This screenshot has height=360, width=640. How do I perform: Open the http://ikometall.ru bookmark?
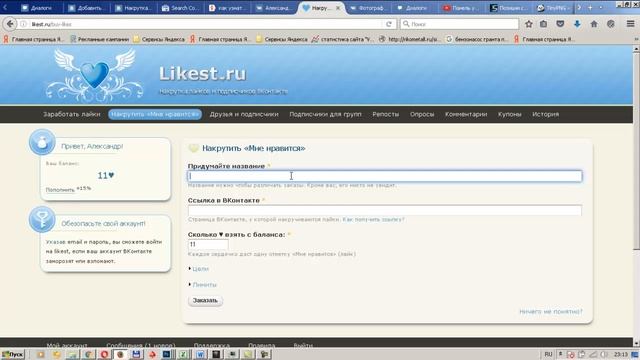click(410, 39)
